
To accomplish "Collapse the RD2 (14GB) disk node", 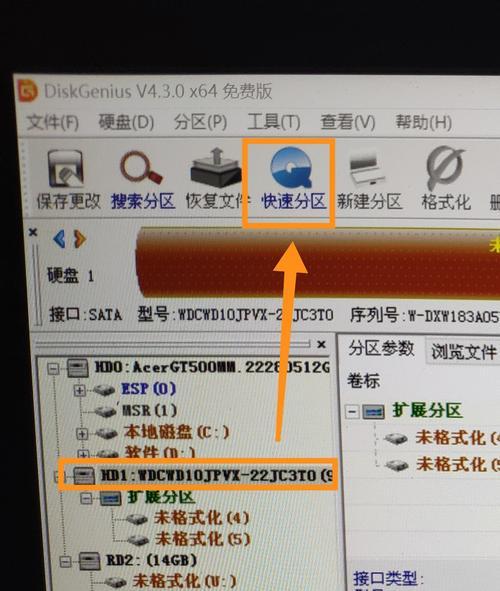I will click(x=65, y=562).
